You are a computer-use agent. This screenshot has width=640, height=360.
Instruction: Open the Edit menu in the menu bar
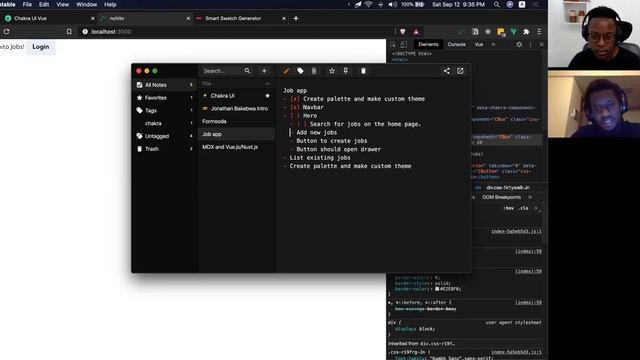tap(44, 4)
